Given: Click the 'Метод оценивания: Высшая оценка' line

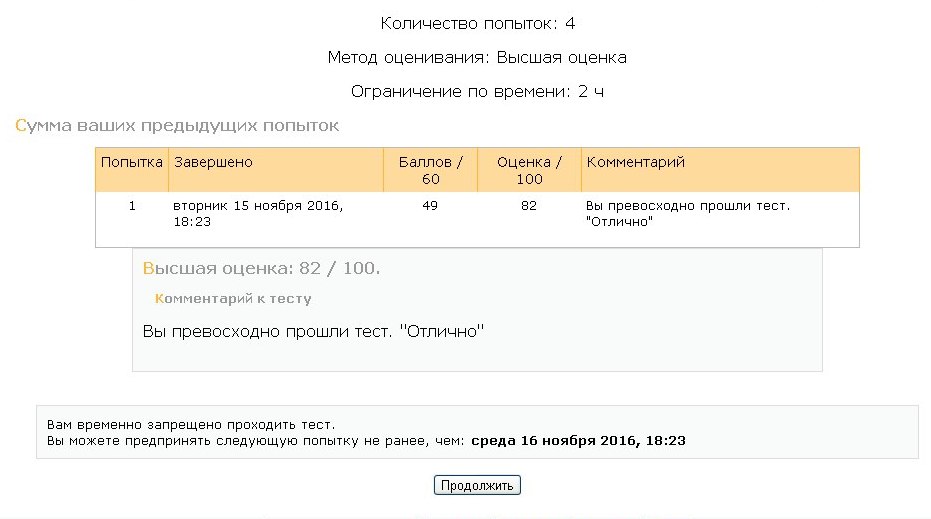Looking at the screenshot, I should (477, 58).
